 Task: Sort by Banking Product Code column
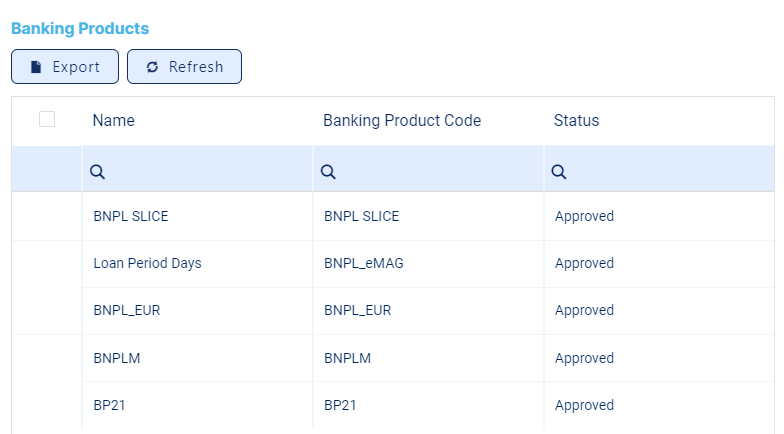[402, 121]
